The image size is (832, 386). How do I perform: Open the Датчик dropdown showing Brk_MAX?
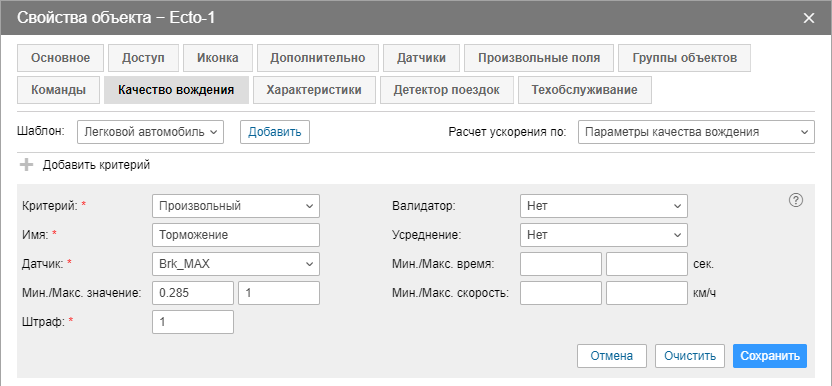(236, 264)
